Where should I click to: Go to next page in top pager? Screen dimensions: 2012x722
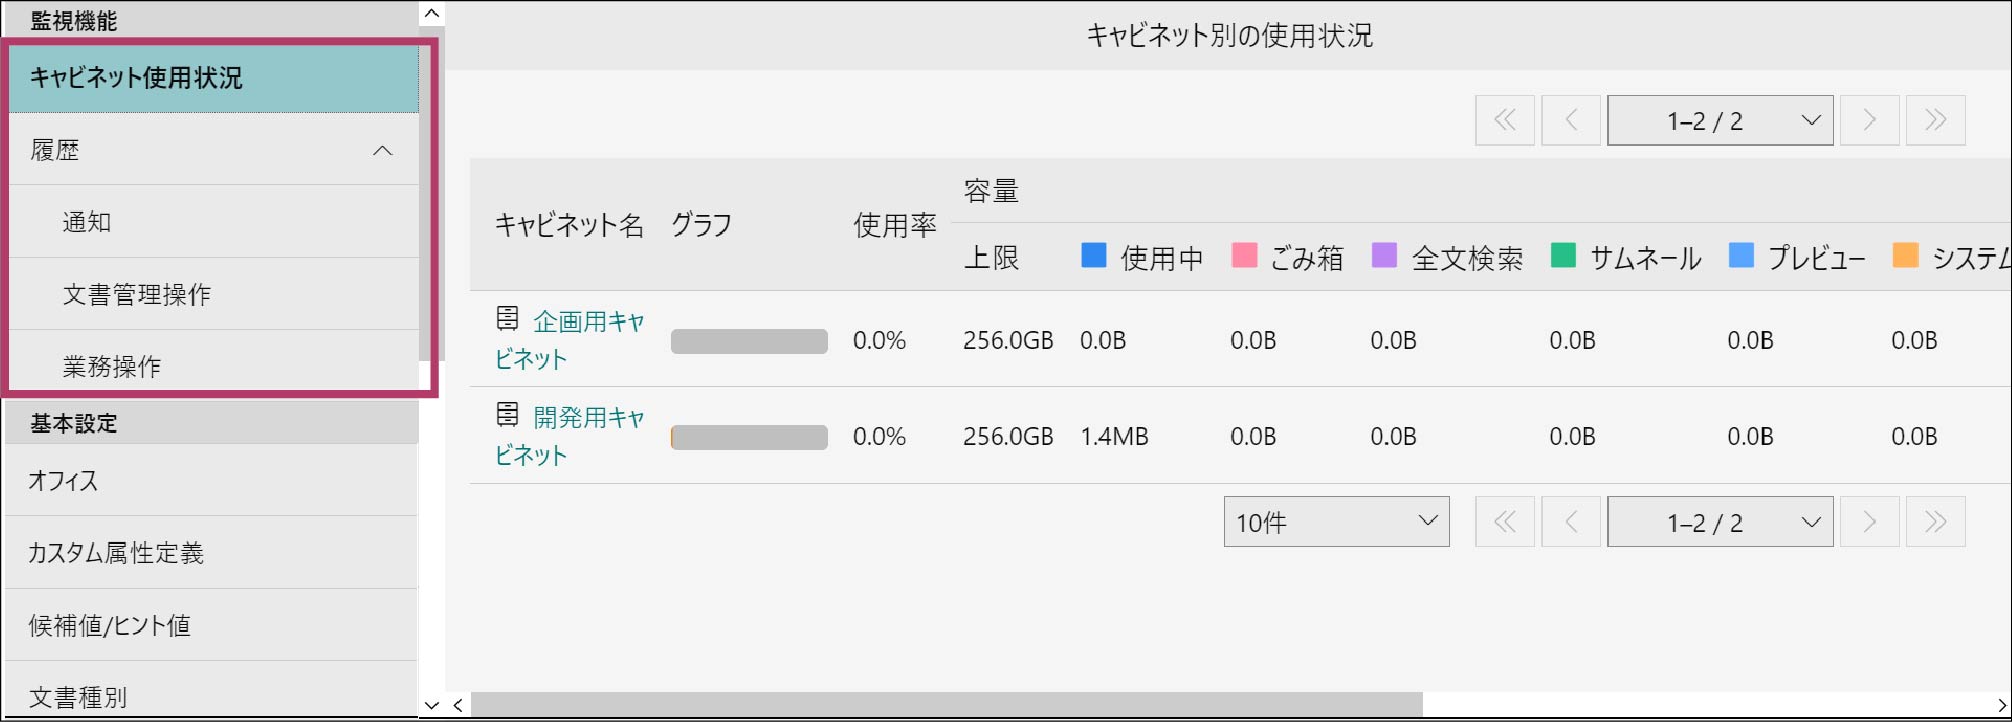pyautogui.click(x=1870, y=121)
